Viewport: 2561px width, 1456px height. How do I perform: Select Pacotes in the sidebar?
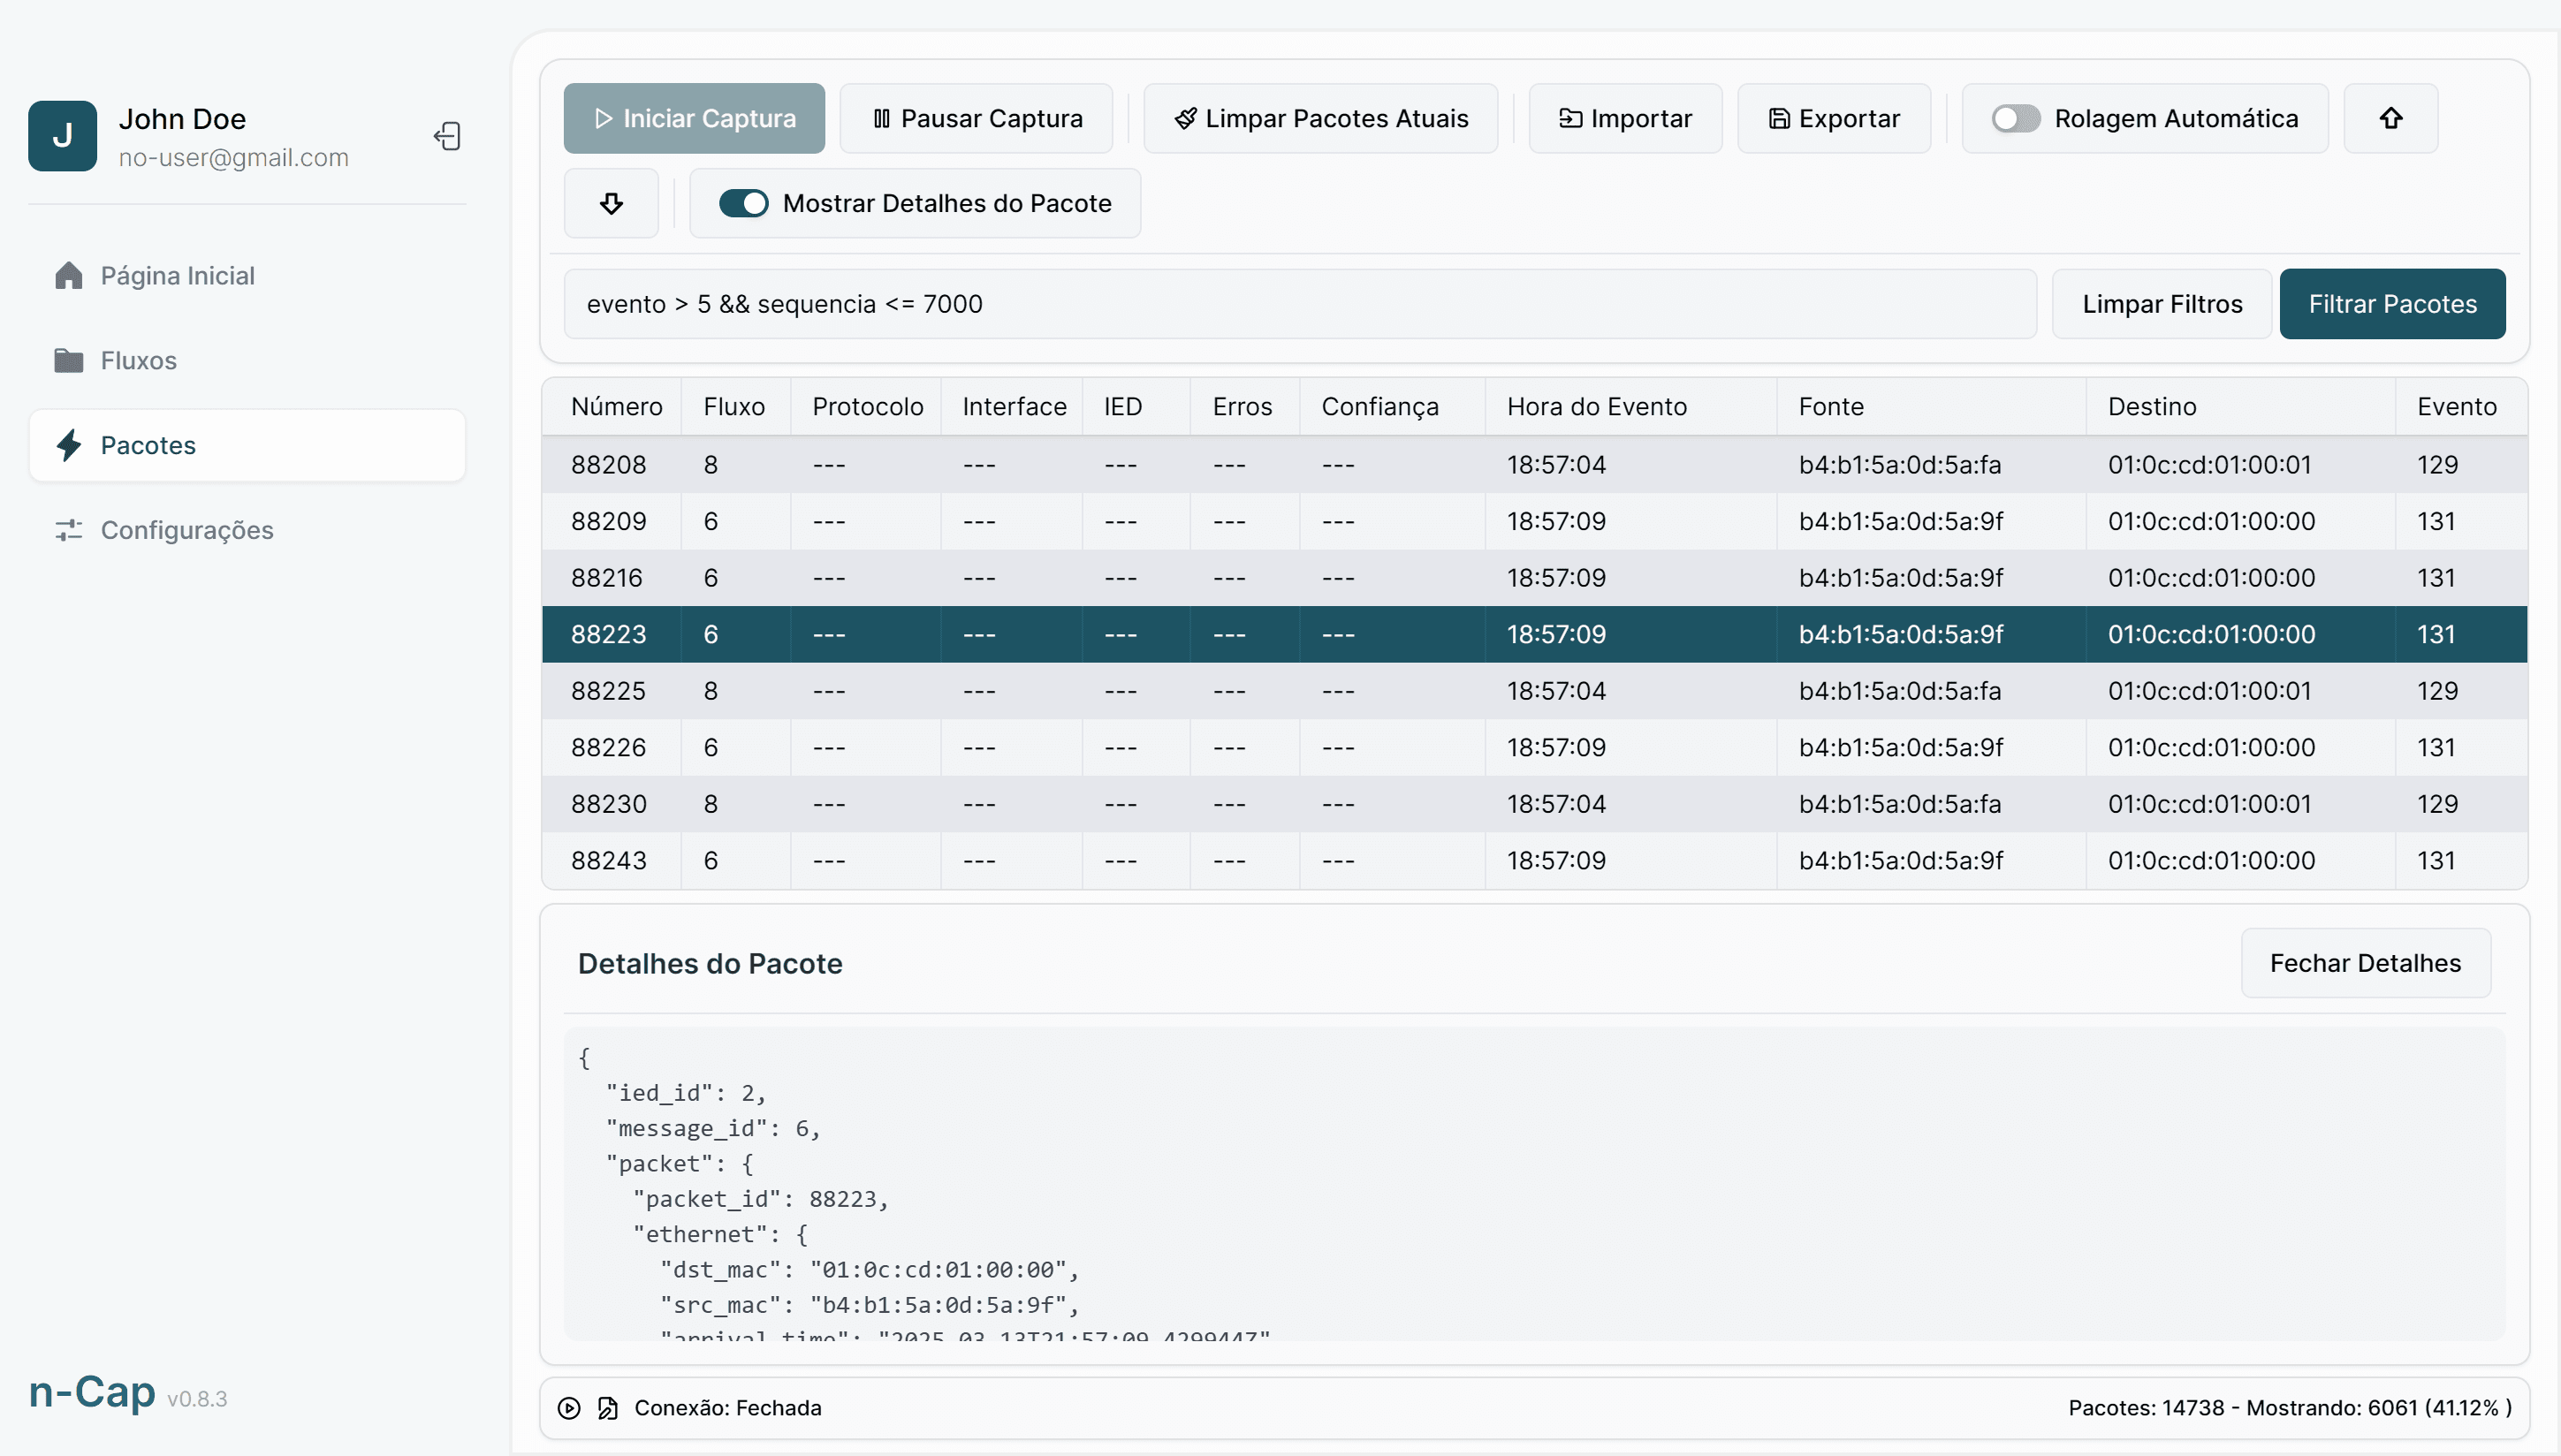[x=247, y=445]
